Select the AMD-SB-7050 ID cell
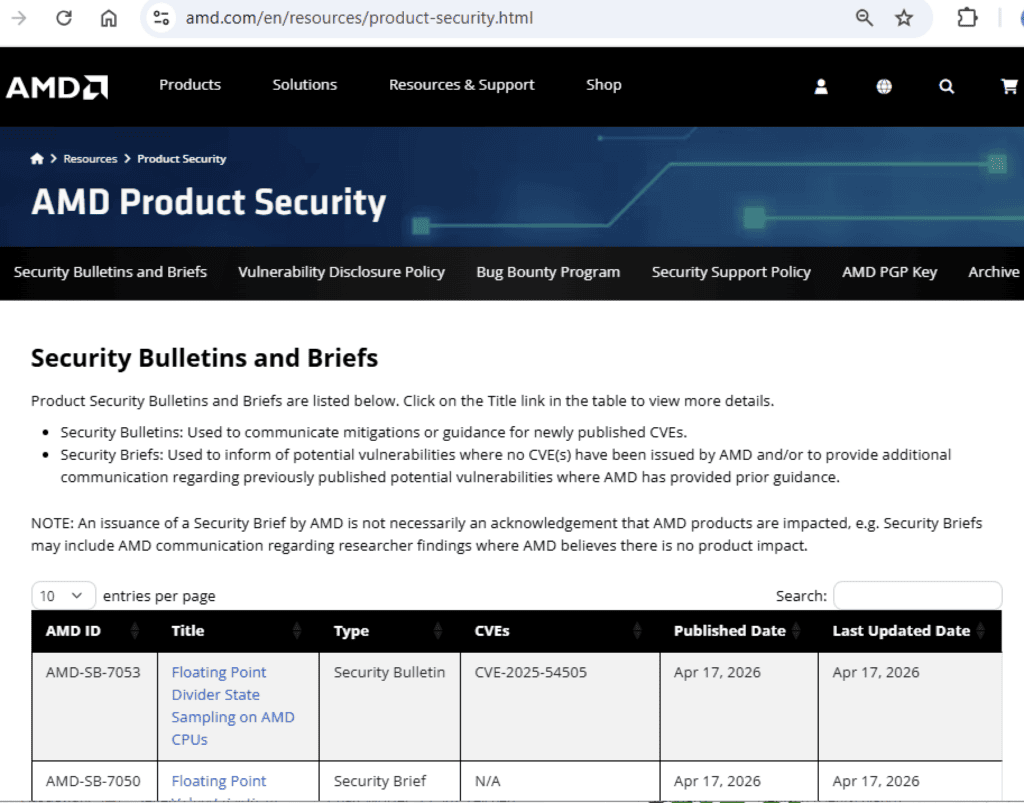This screenshot has height=803, width=1024. point(93,781)
